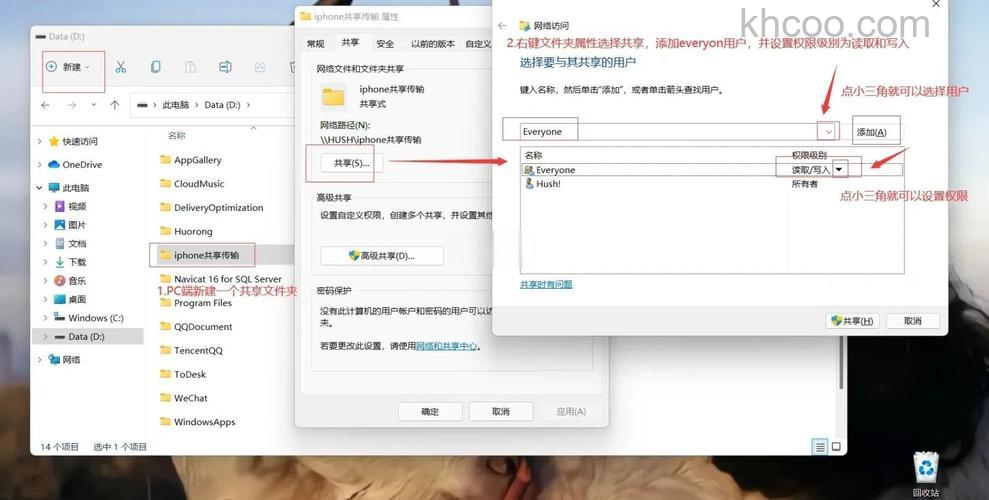
Task: Click the Cut scissors icon in Explorer toolbar
Action: click(x=120, y=67)
